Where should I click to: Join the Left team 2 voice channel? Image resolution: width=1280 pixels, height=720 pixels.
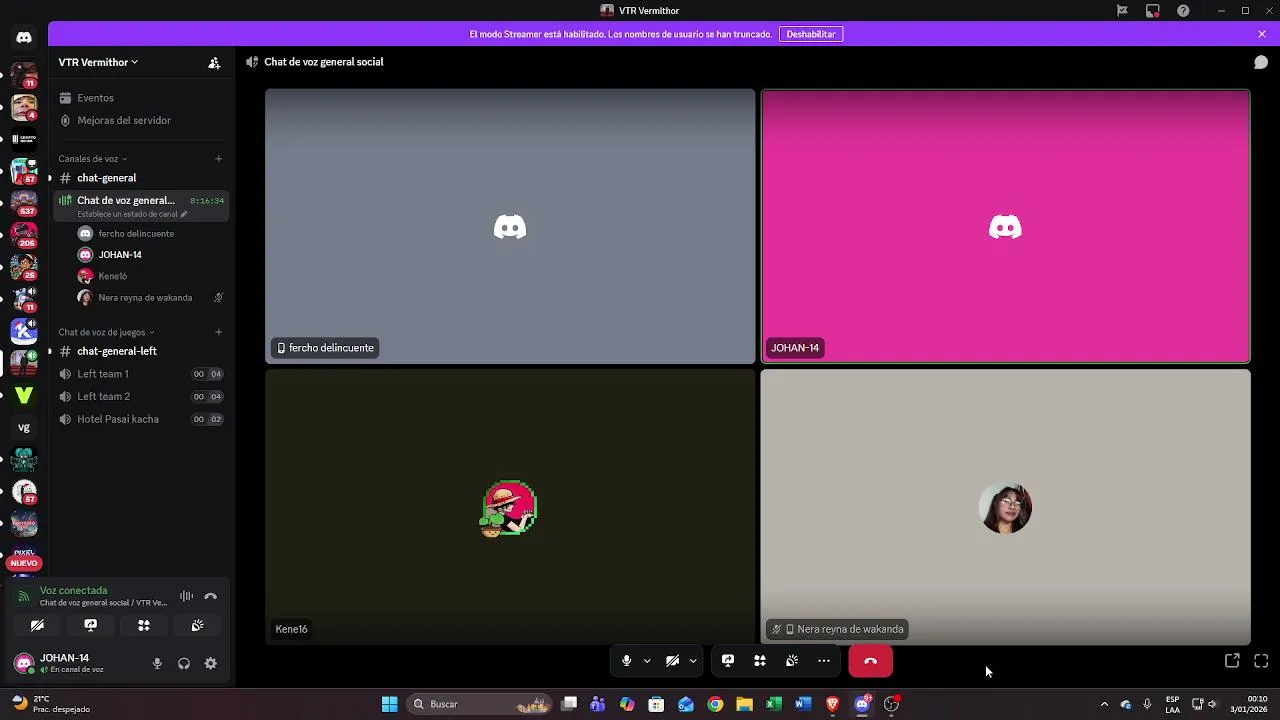click(140, 396)
